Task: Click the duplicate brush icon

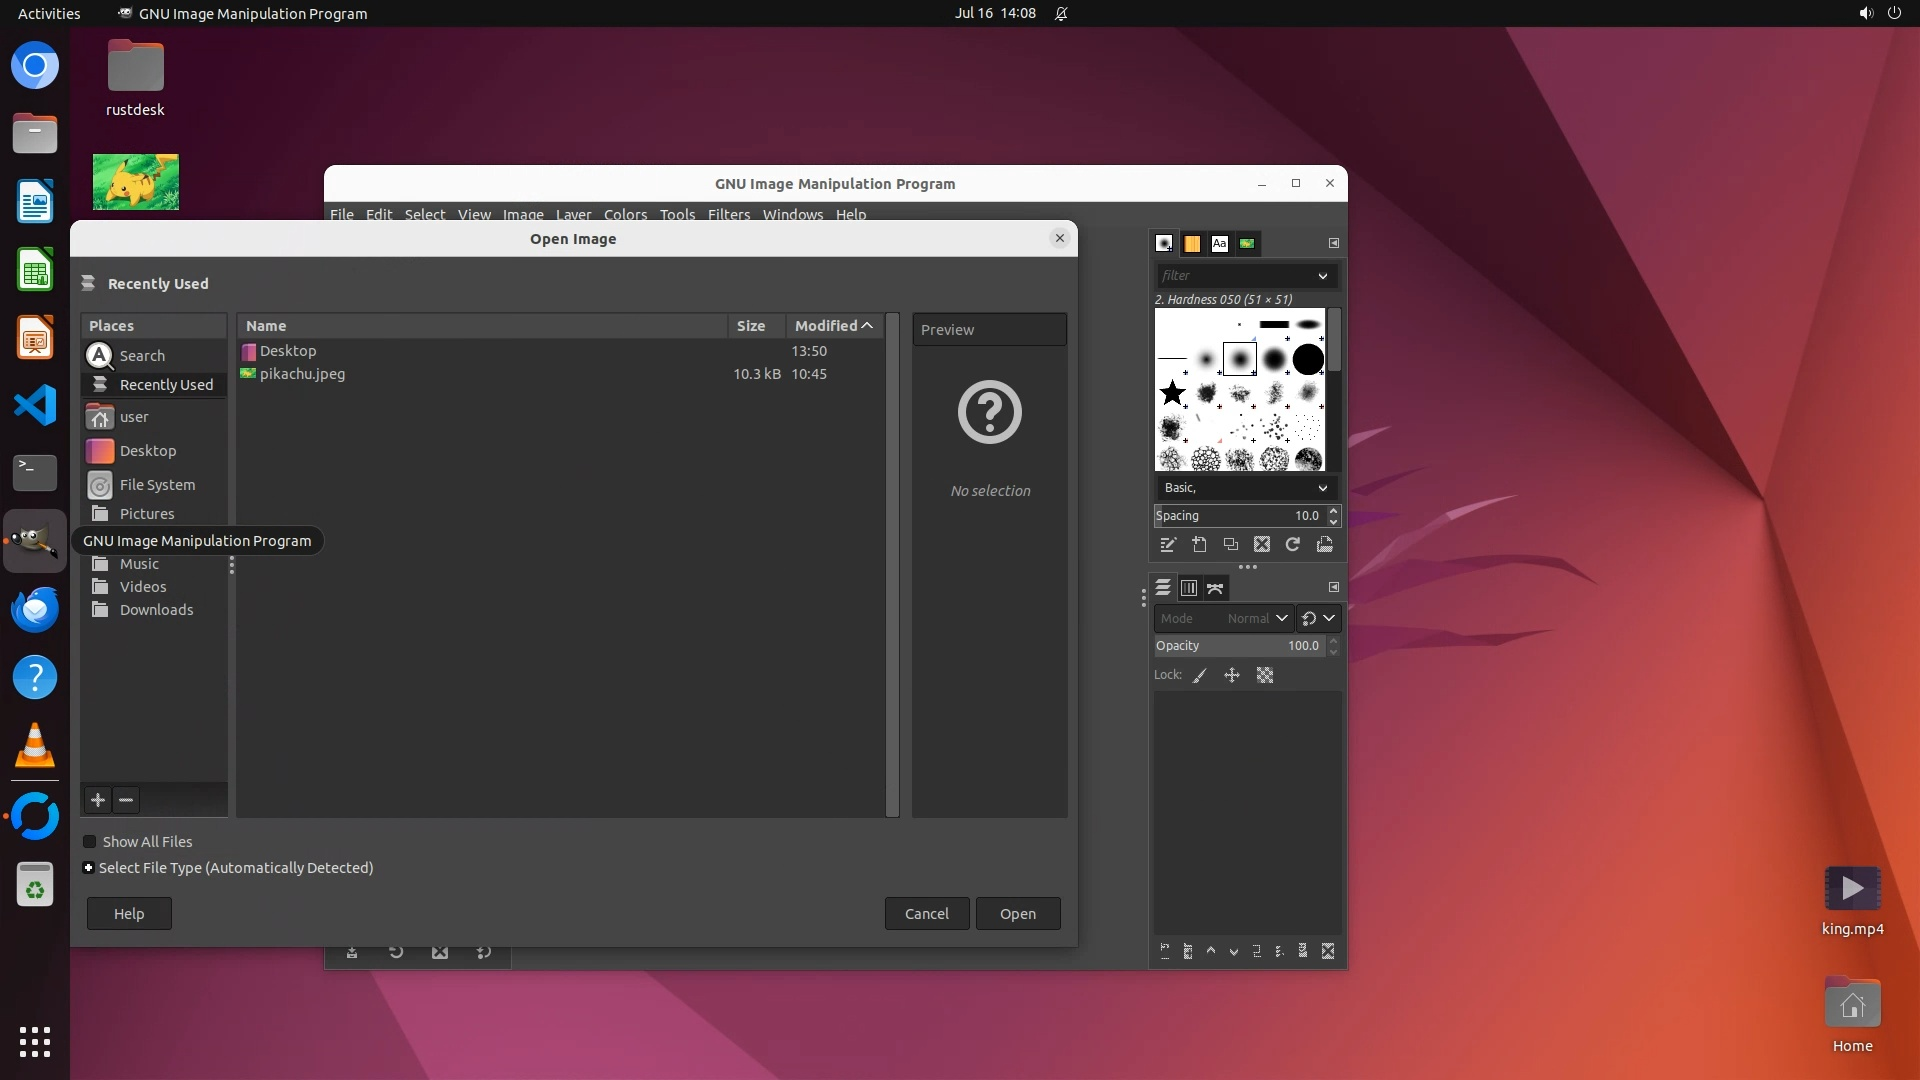Action: tap(1231, 545)
